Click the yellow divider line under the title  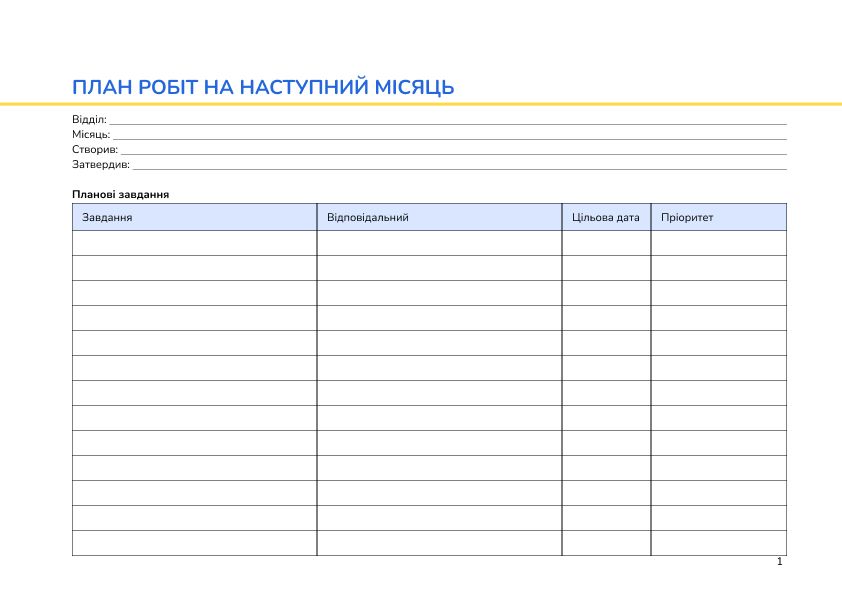420,101
